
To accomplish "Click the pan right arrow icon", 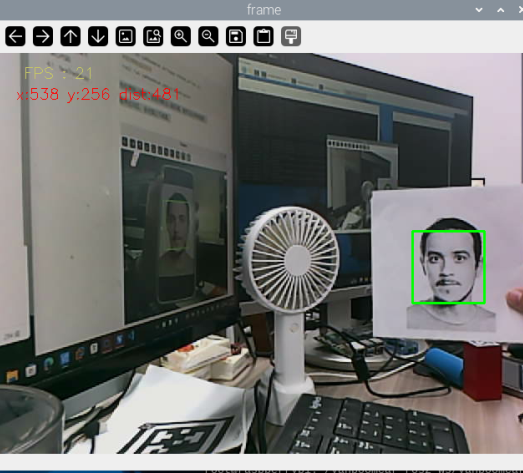I will tap(43, 36).
